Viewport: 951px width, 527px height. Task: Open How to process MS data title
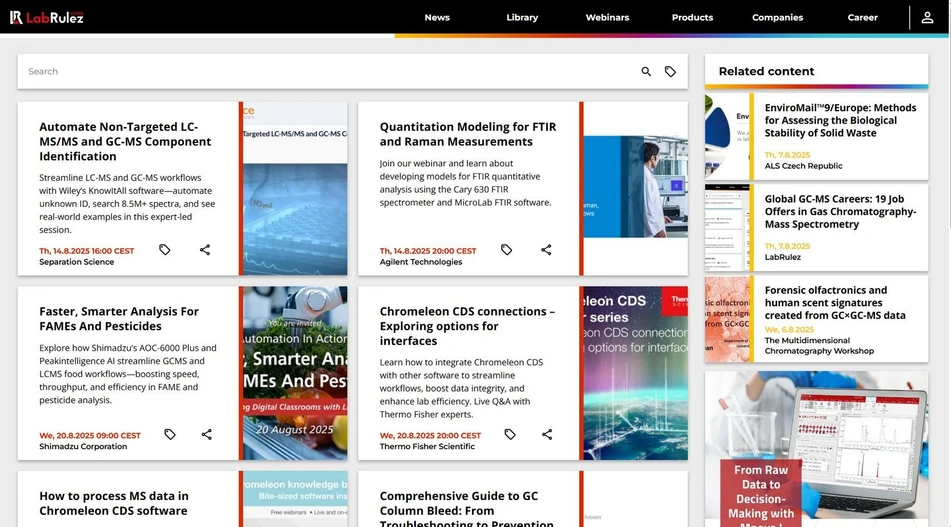point(114,503)
